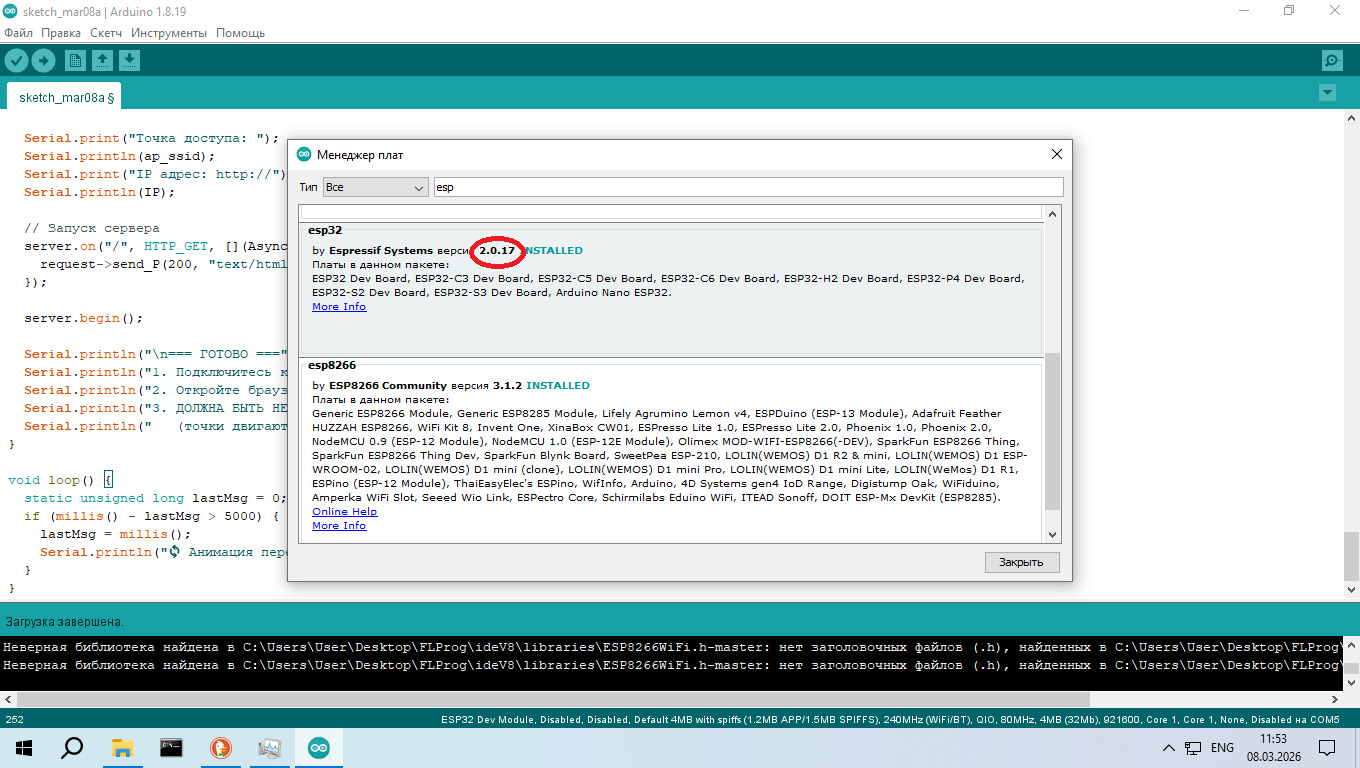1360x768 pixels.
Task: Click the Закрыть button
Action: tap(1021, 562)
